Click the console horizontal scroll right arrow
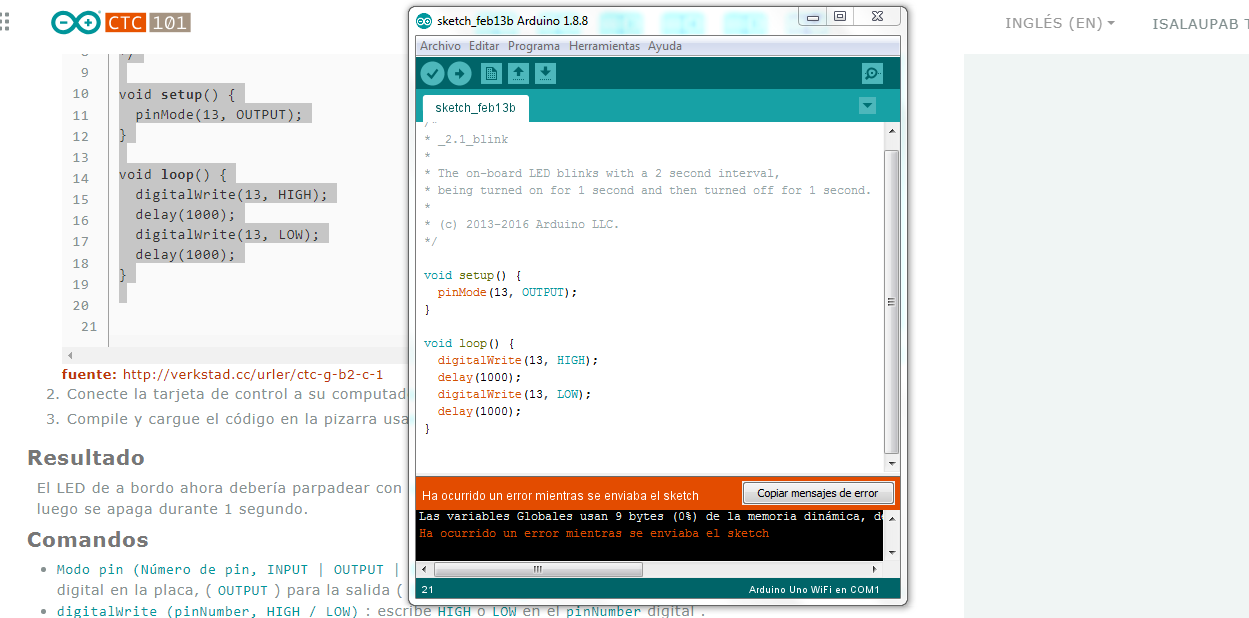Viewport: 1249px width, 618px height. (876, 569)
